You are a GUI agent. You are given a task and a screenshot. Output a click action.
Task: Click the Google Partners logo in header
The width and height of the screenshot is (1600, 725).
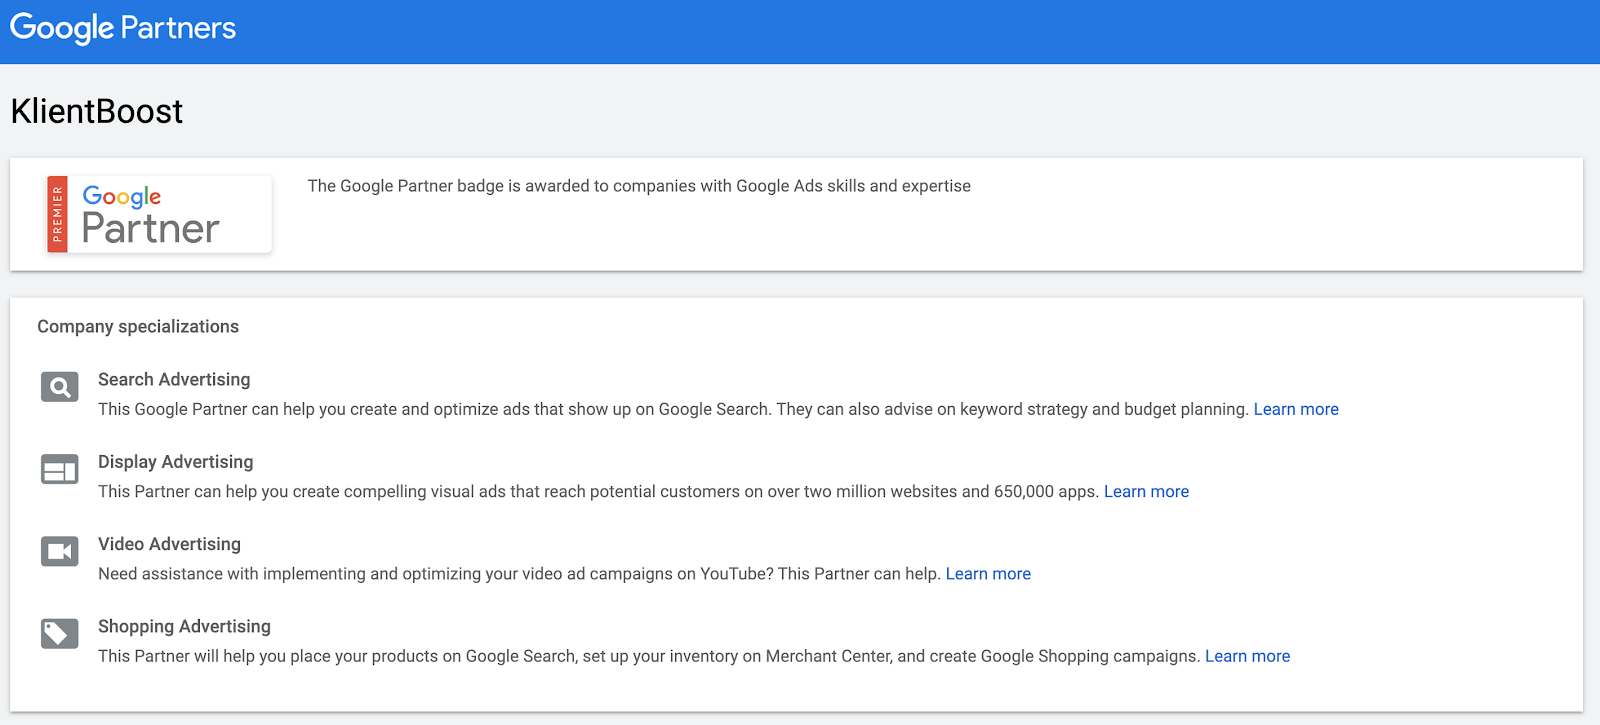point(123,28)
